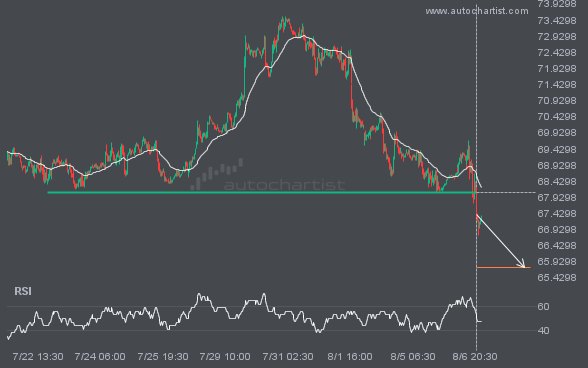
Task: Click time axis label 8/5 06:30
Action: 413,357
